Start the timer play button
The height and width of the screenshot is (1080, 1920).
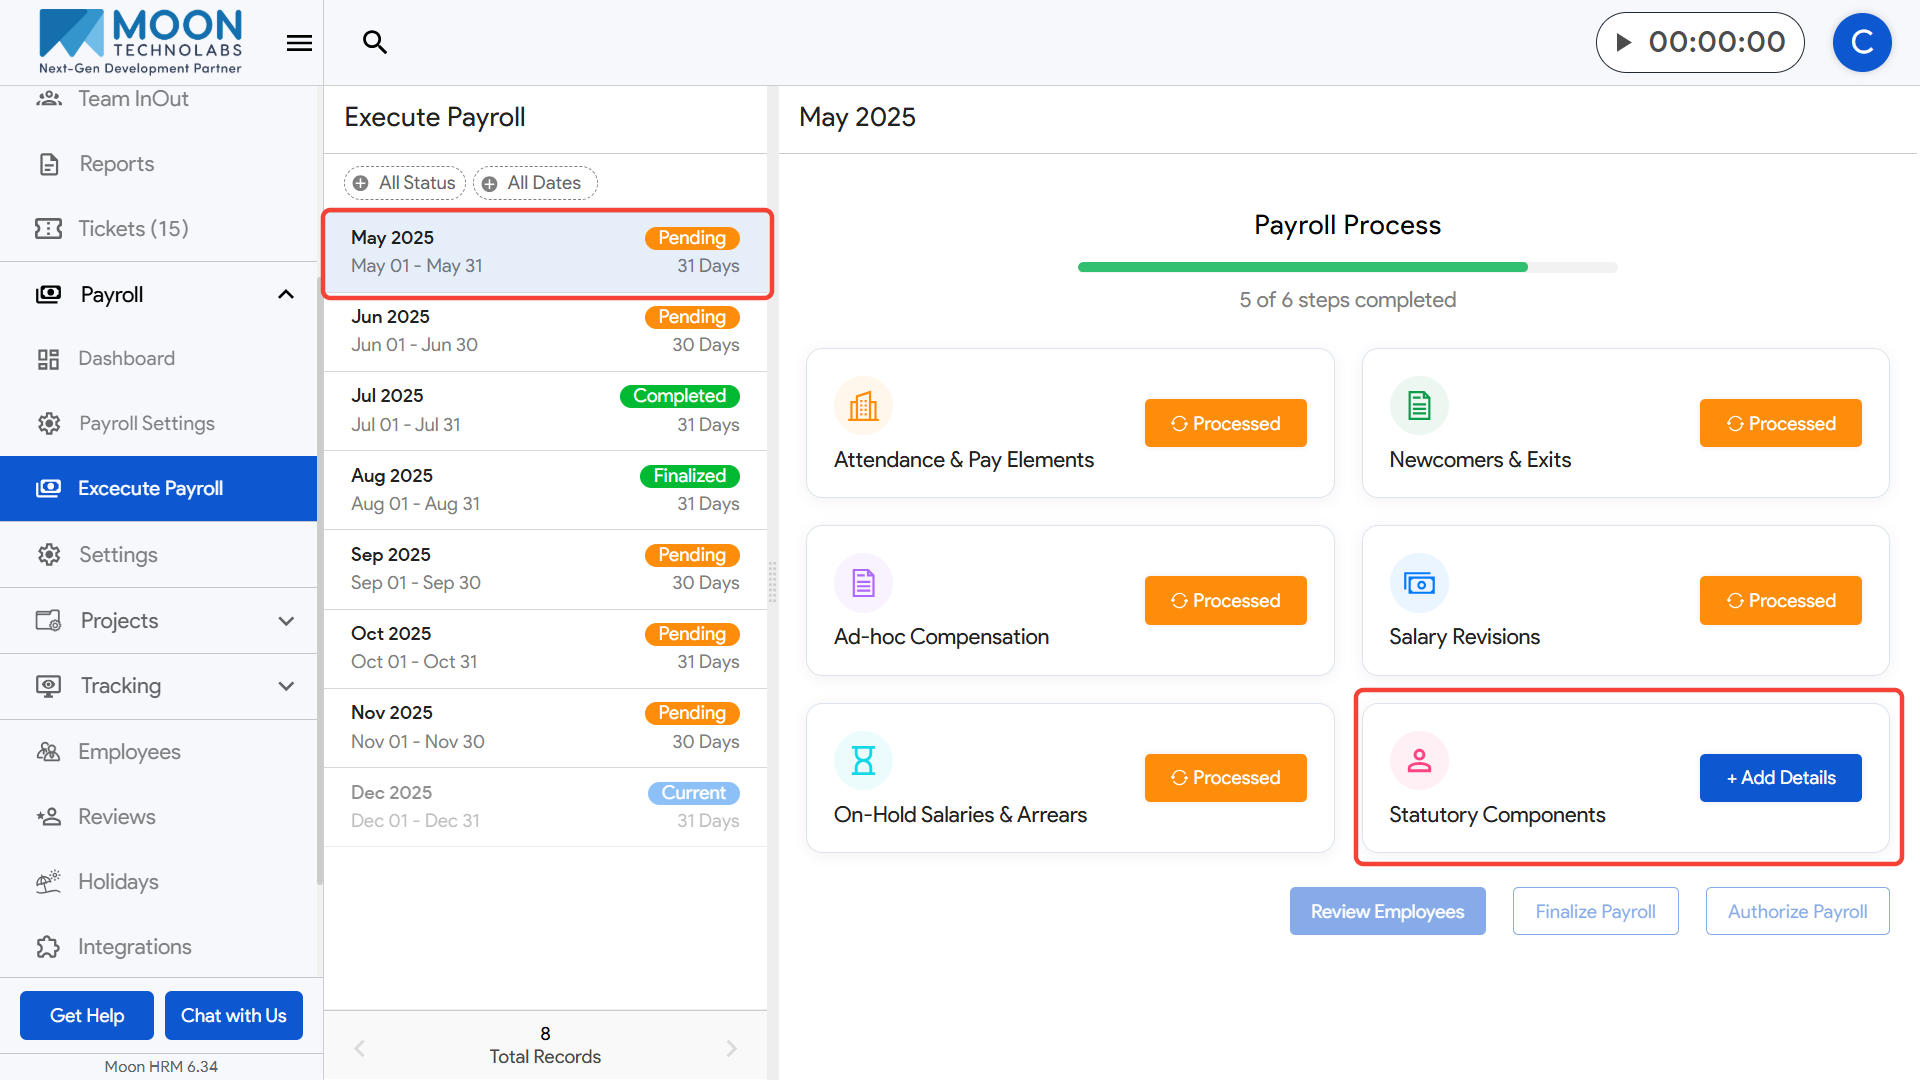[1624, 42]
